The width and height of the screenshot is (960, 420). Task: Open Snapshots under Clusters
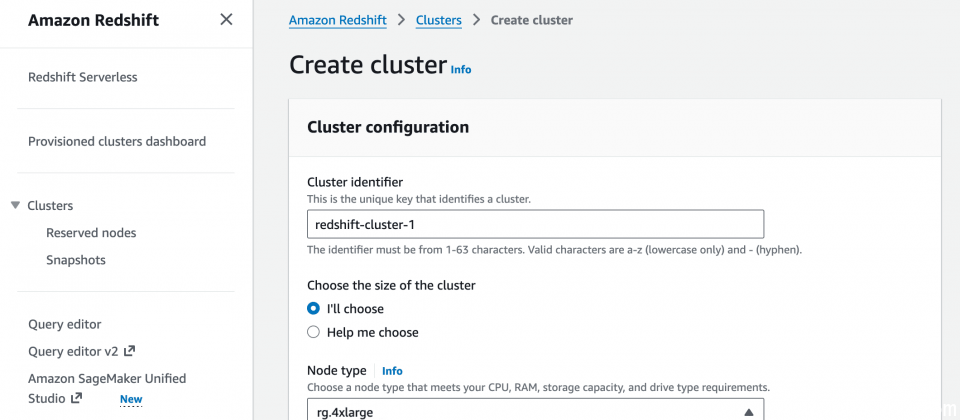76,260
